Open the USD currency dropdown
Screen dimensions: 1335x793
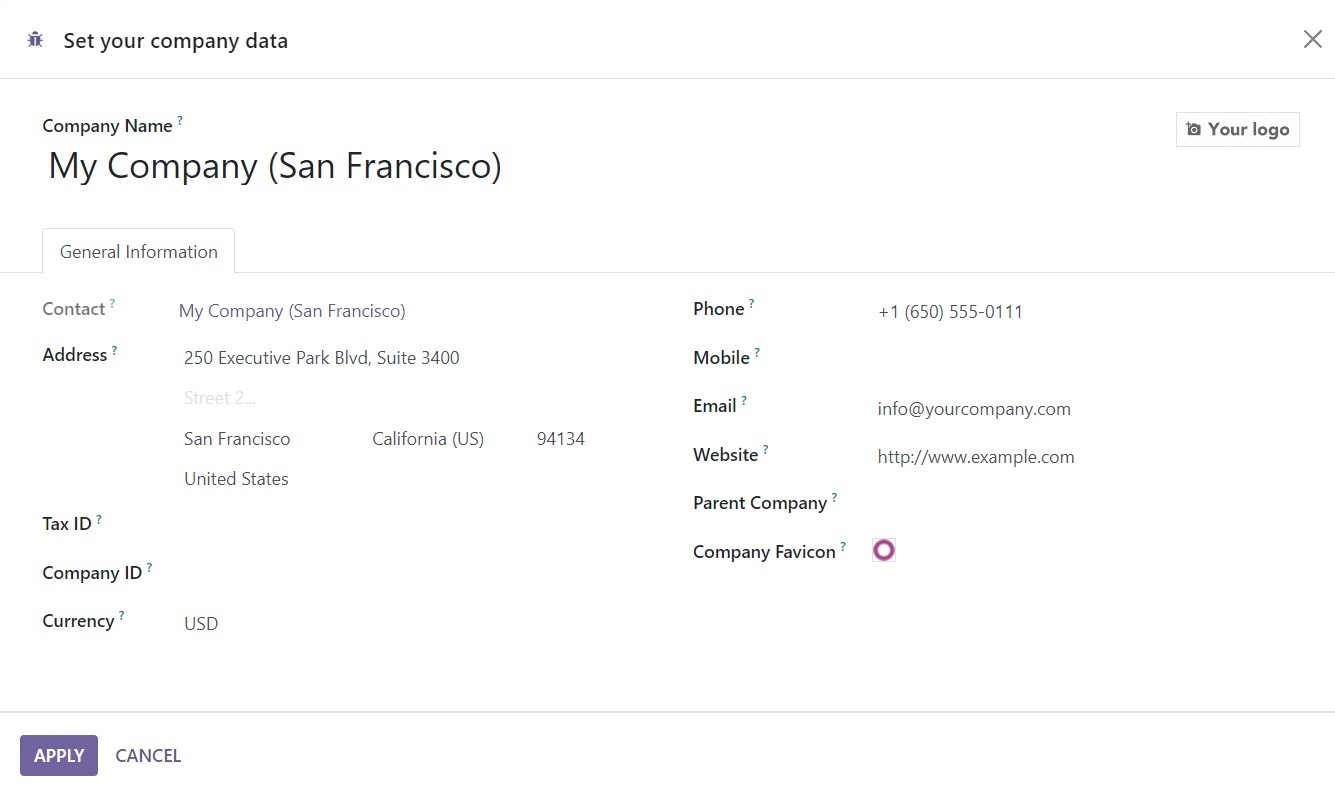pyautogui.click(x=412, y=623)
